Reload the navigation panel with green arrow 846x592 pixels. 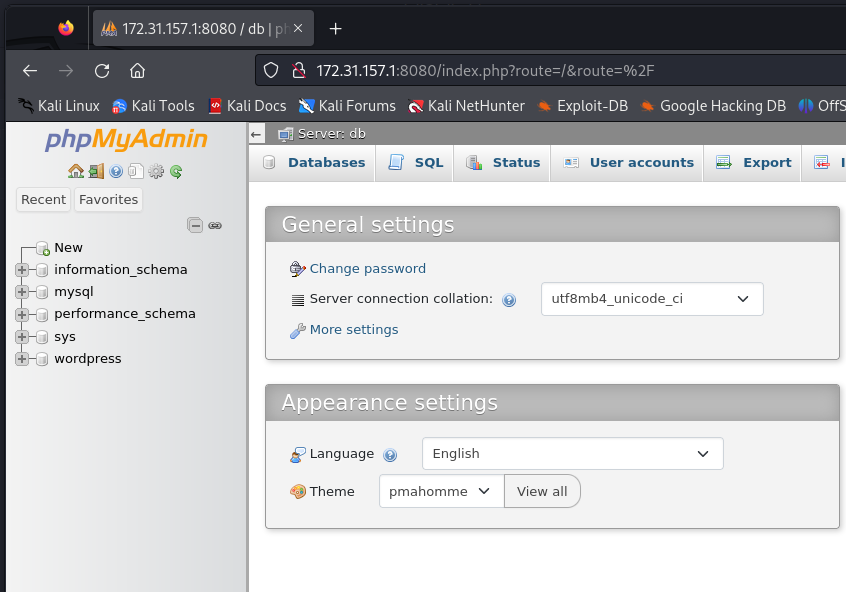[x=176, y=171]
